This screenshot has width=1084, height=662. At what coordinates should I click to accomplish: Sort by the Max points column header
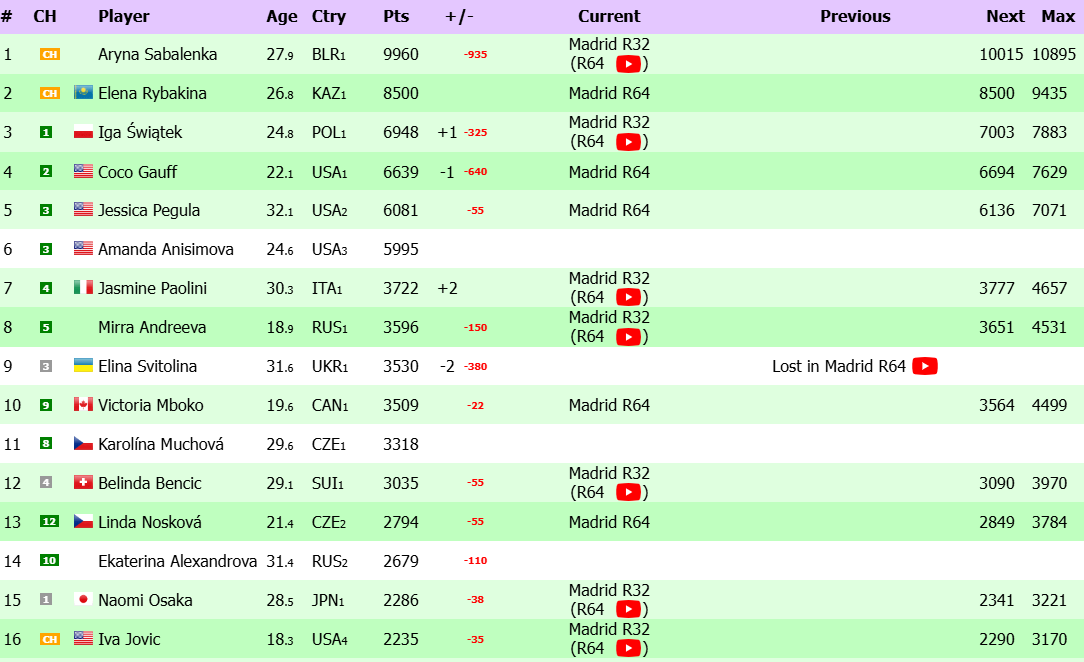click(x=1058, y=16)
